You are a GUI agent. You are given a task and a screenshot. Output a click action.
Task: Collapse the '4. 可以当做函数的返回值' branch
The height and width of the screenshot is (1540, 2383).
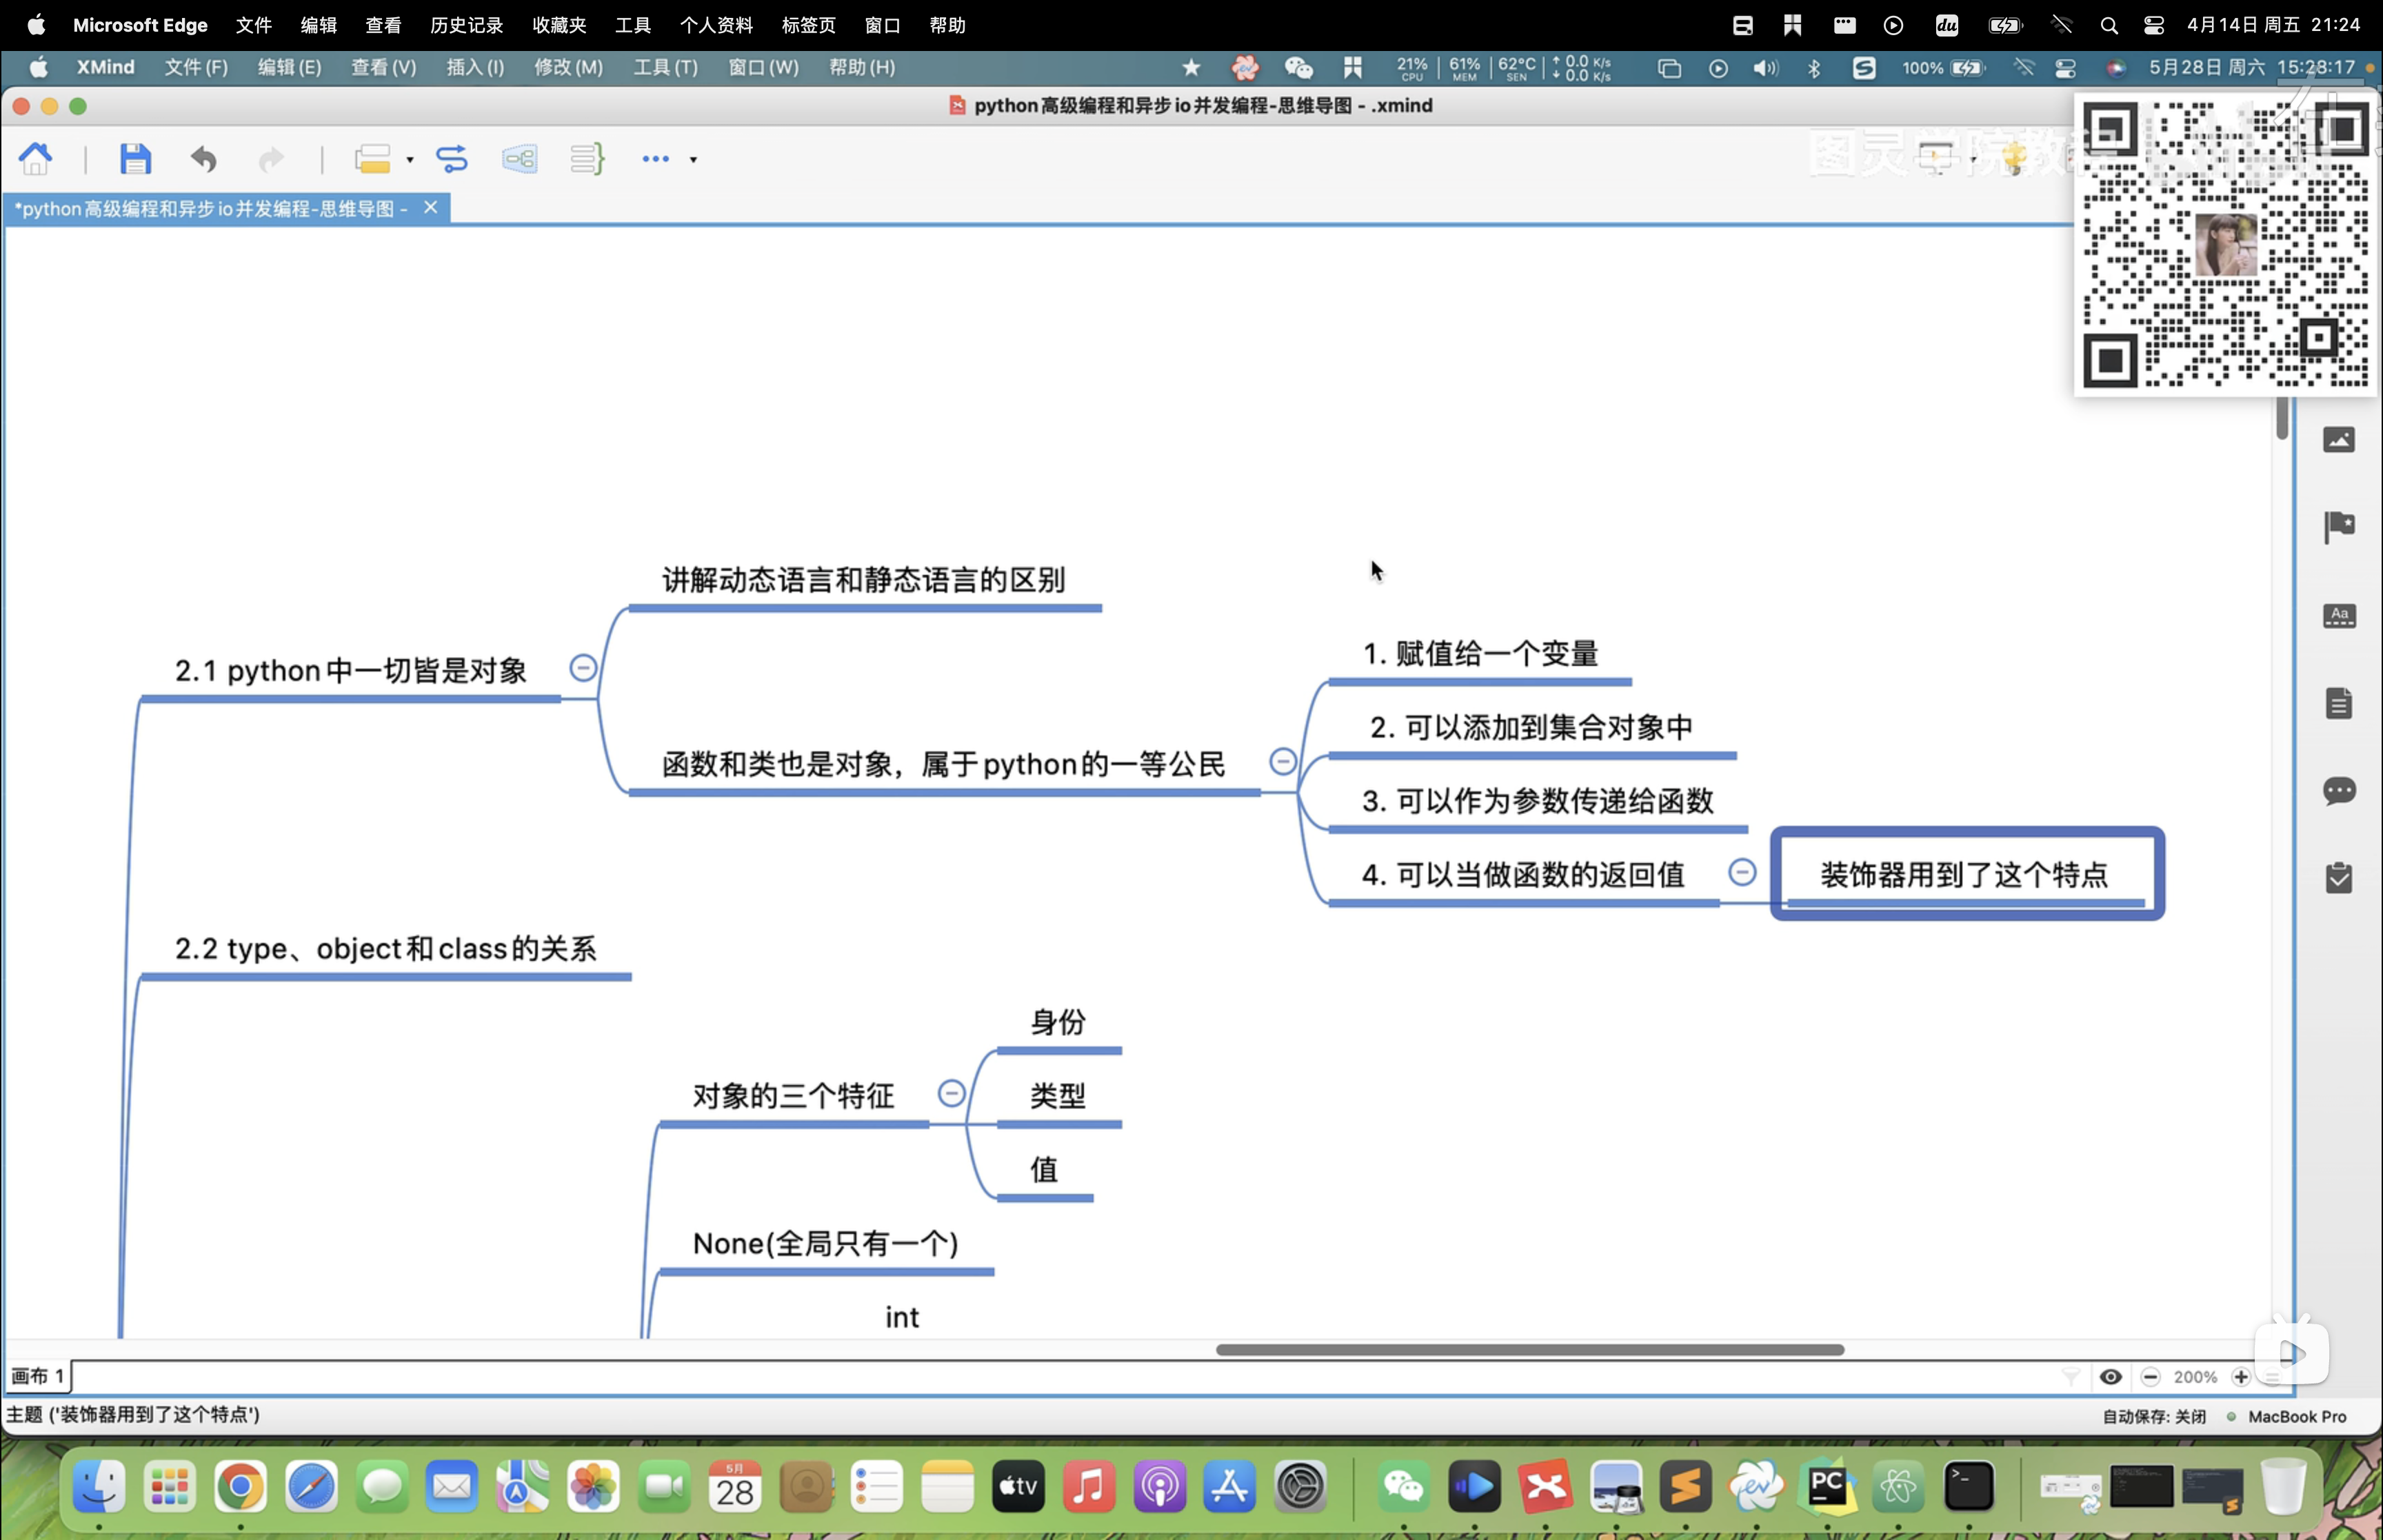click(x=1742, y=872)
